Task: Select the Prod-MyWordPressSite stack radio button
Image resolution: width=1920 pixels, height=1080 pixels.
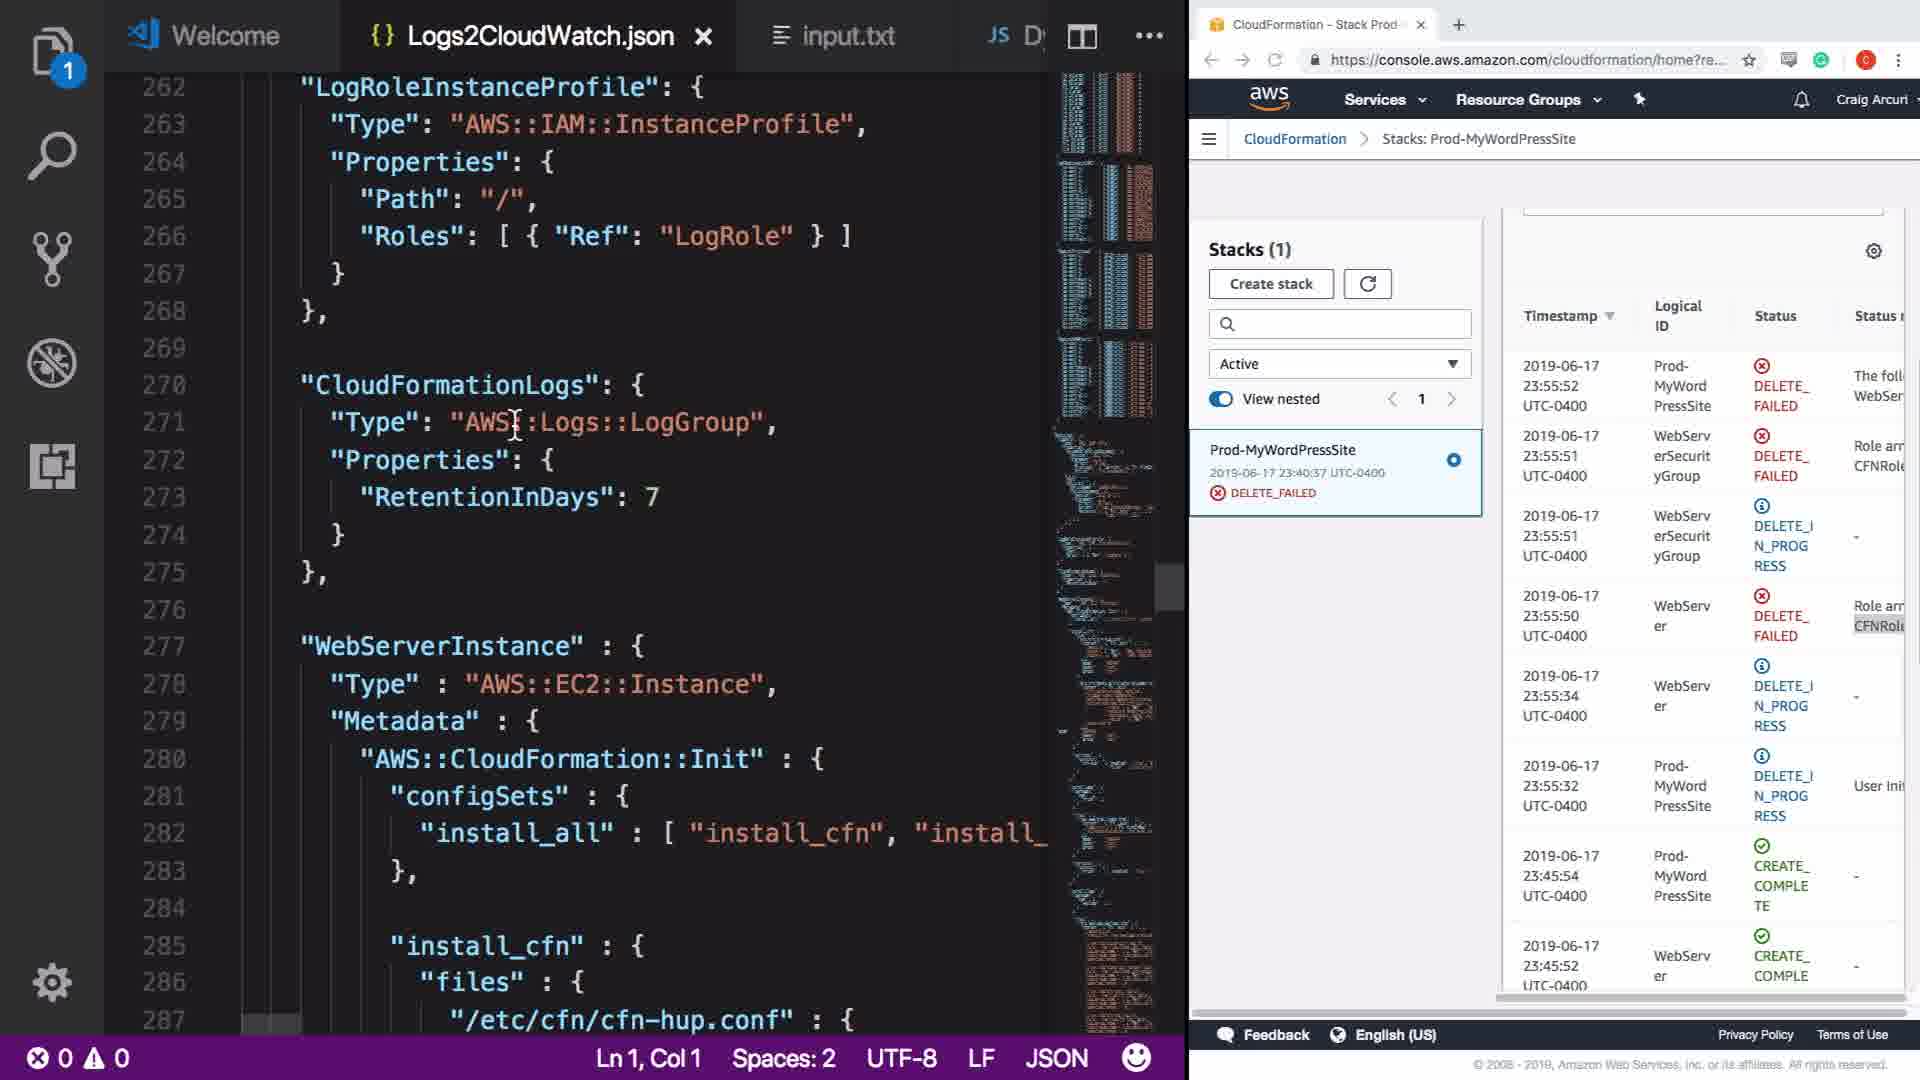Action: point(1453,460)
